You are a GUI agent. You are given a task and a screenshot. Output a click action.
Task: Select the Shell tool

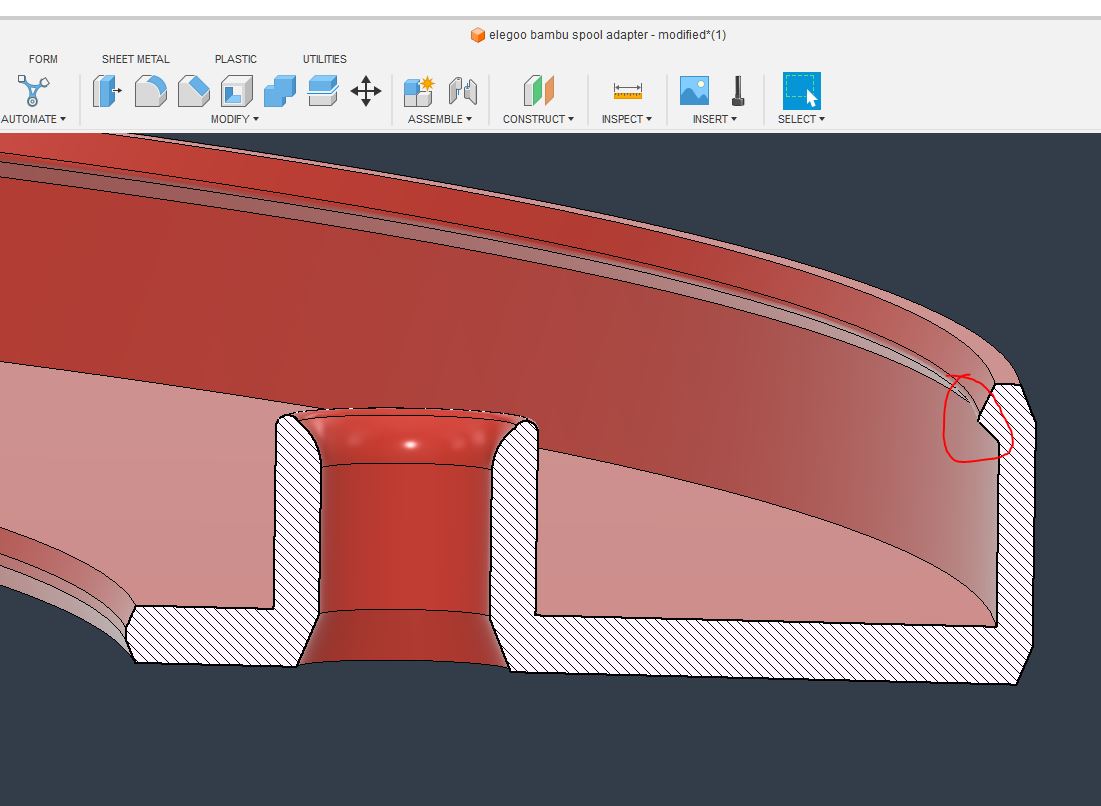(236, 91)
